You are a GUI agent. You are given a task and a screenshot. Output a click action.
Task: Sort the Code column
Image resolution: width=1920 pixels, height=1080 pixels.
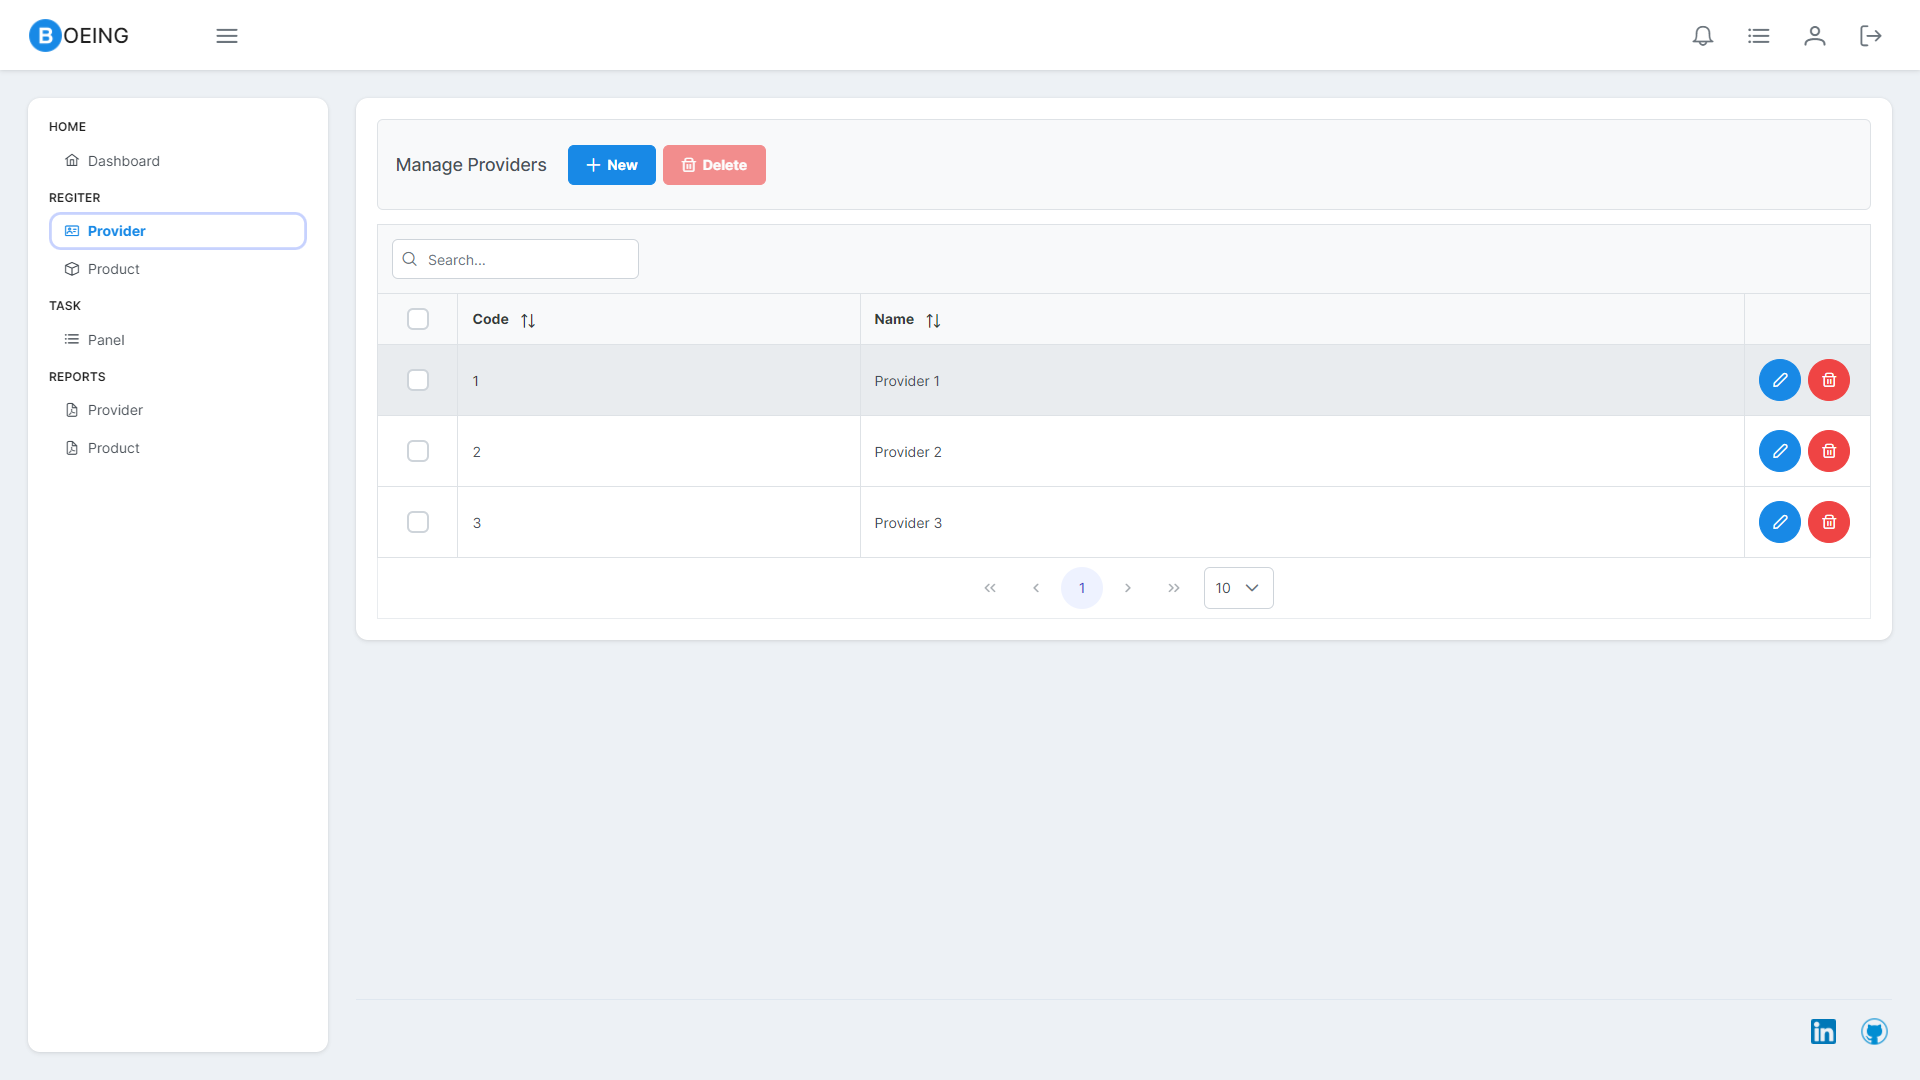(529, 319)
